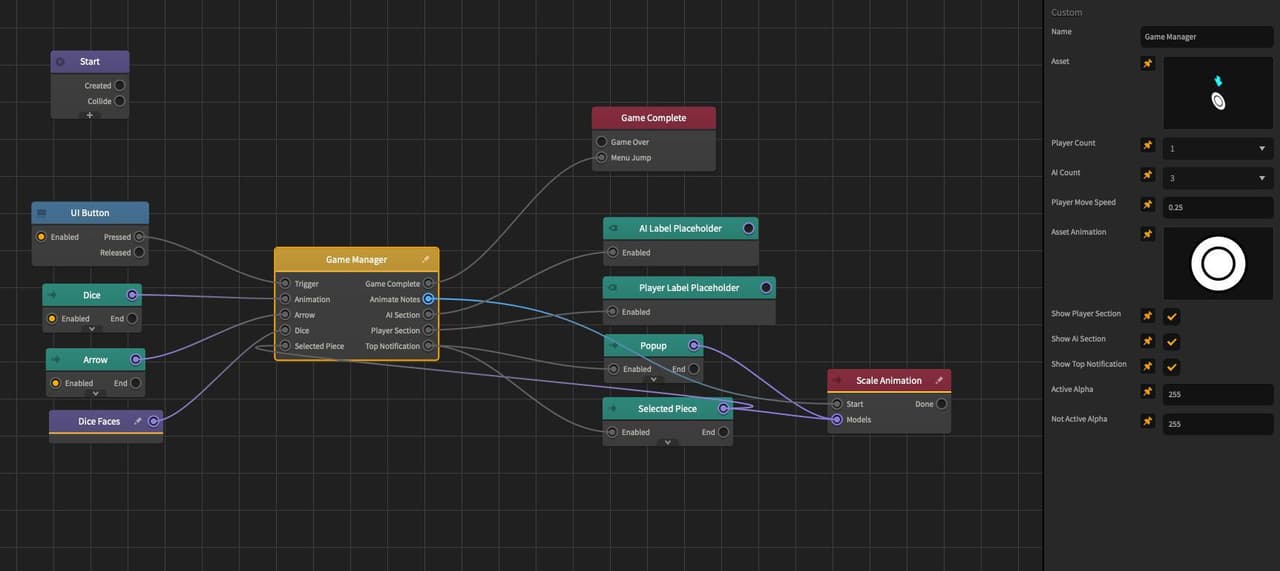Click the Asset Animation circle thumbnail
The width and height of the screenshot is (1280, 571).
tap(1218, 264)
